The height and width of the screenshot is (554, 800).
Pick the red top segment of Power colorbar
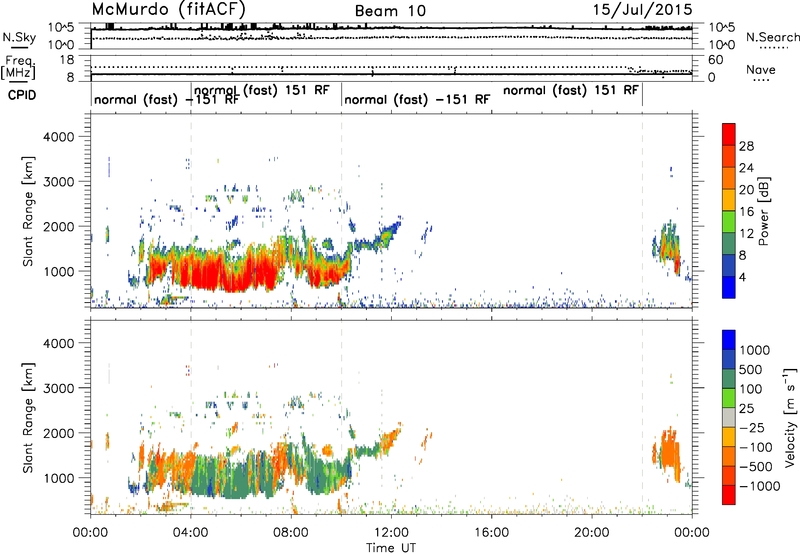tap(729, 134)
